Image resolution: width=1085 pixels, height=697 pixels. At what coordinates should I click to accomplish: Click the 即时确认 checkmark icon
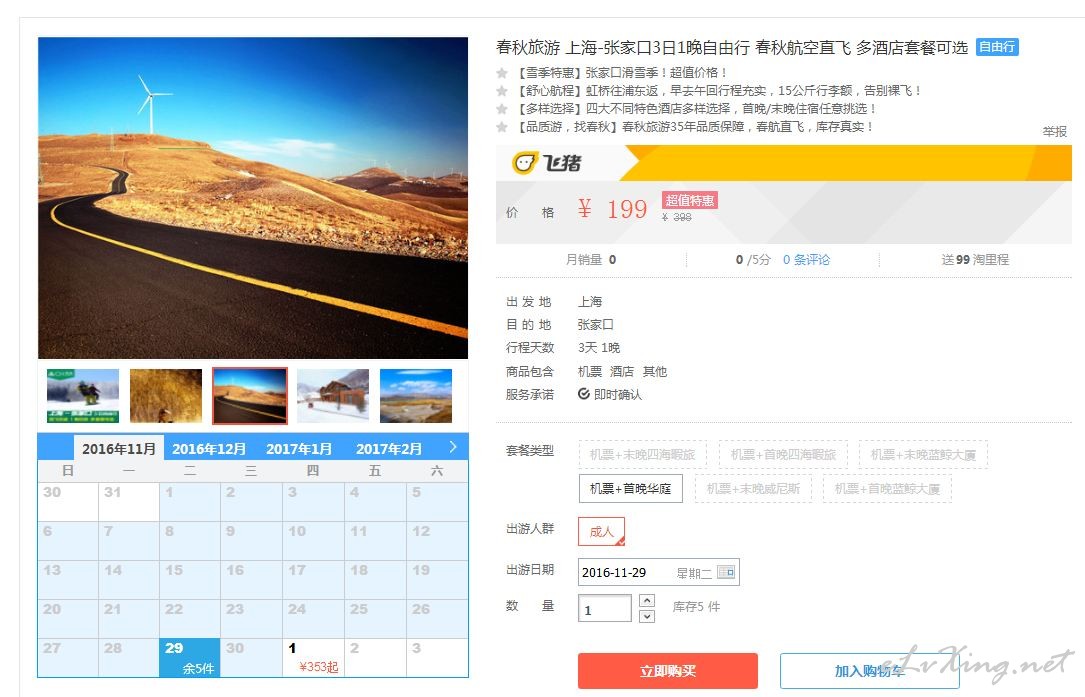pyautogui.click(x=584, y=394)
